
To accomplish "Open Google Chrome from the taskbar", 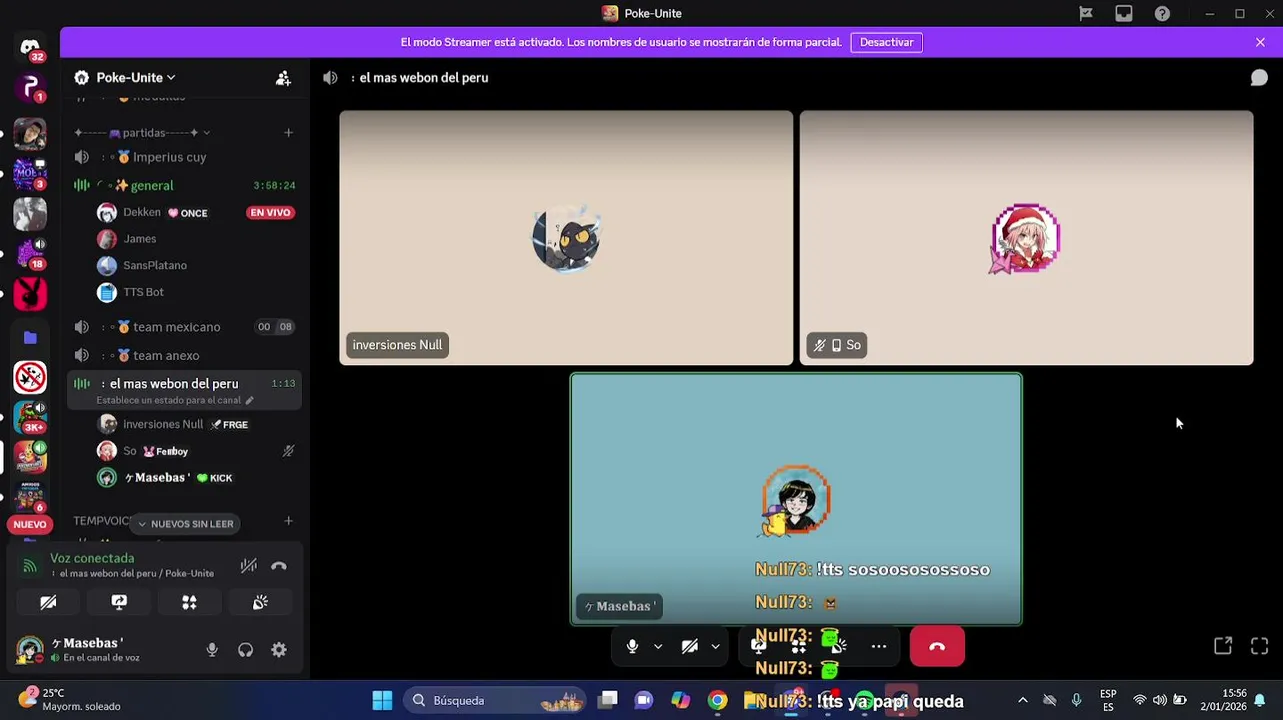I will [x=717, y=700].
